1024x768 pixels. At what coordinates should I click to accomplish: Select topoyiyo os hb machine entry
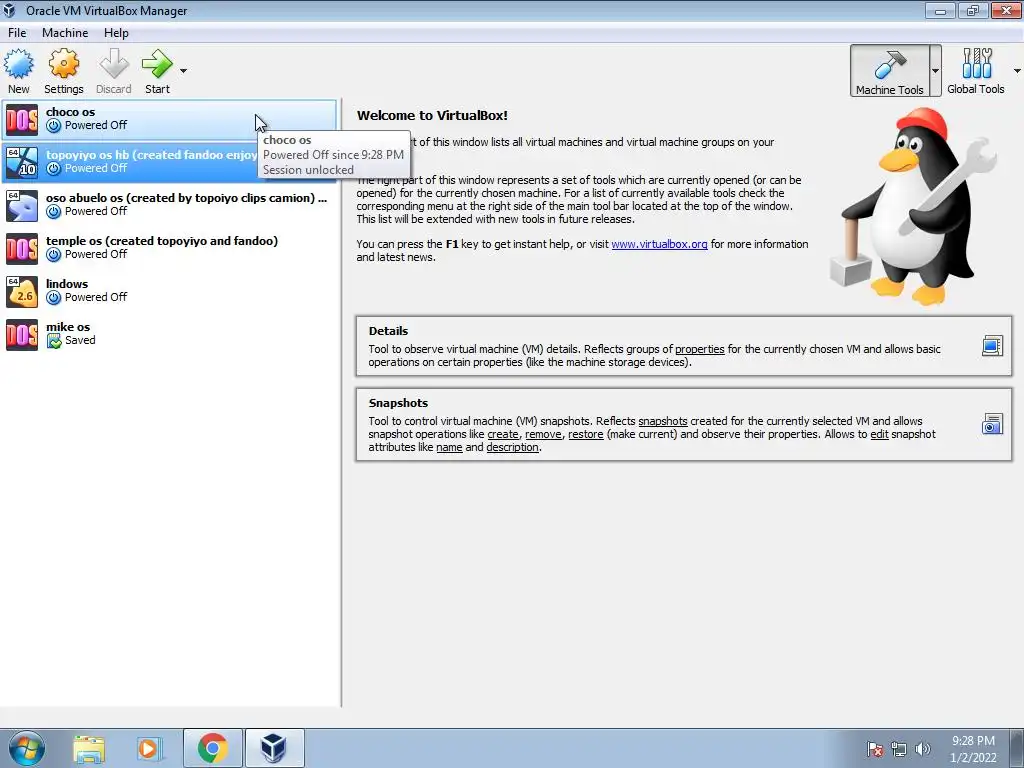coord(170,162)
